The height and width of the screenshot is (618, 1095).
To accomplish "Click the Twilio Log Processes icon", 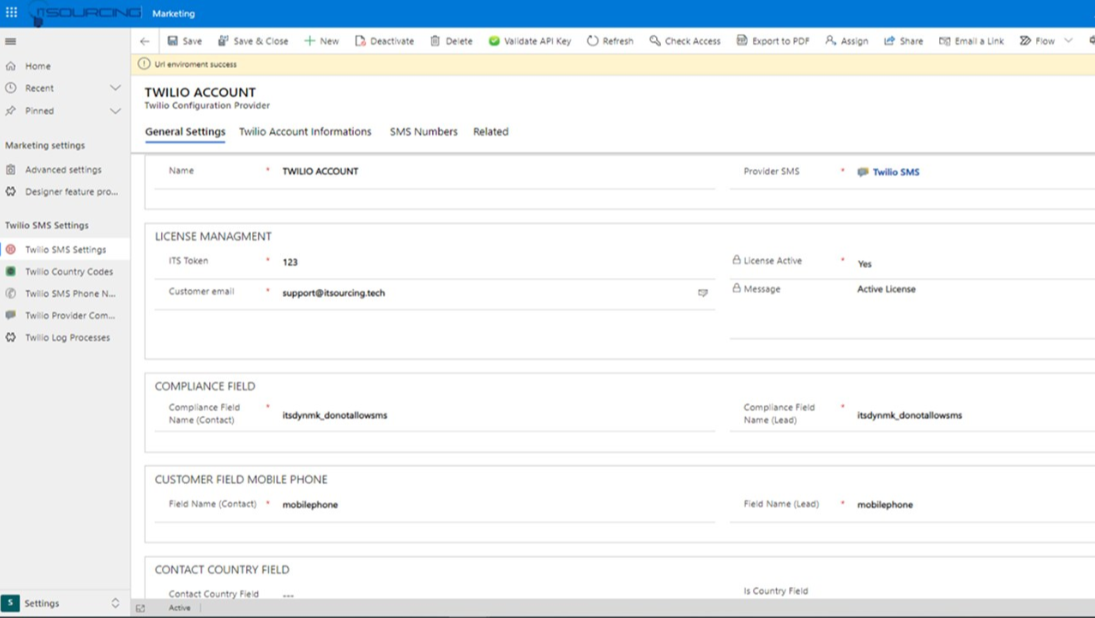I will tap(10, 337).
